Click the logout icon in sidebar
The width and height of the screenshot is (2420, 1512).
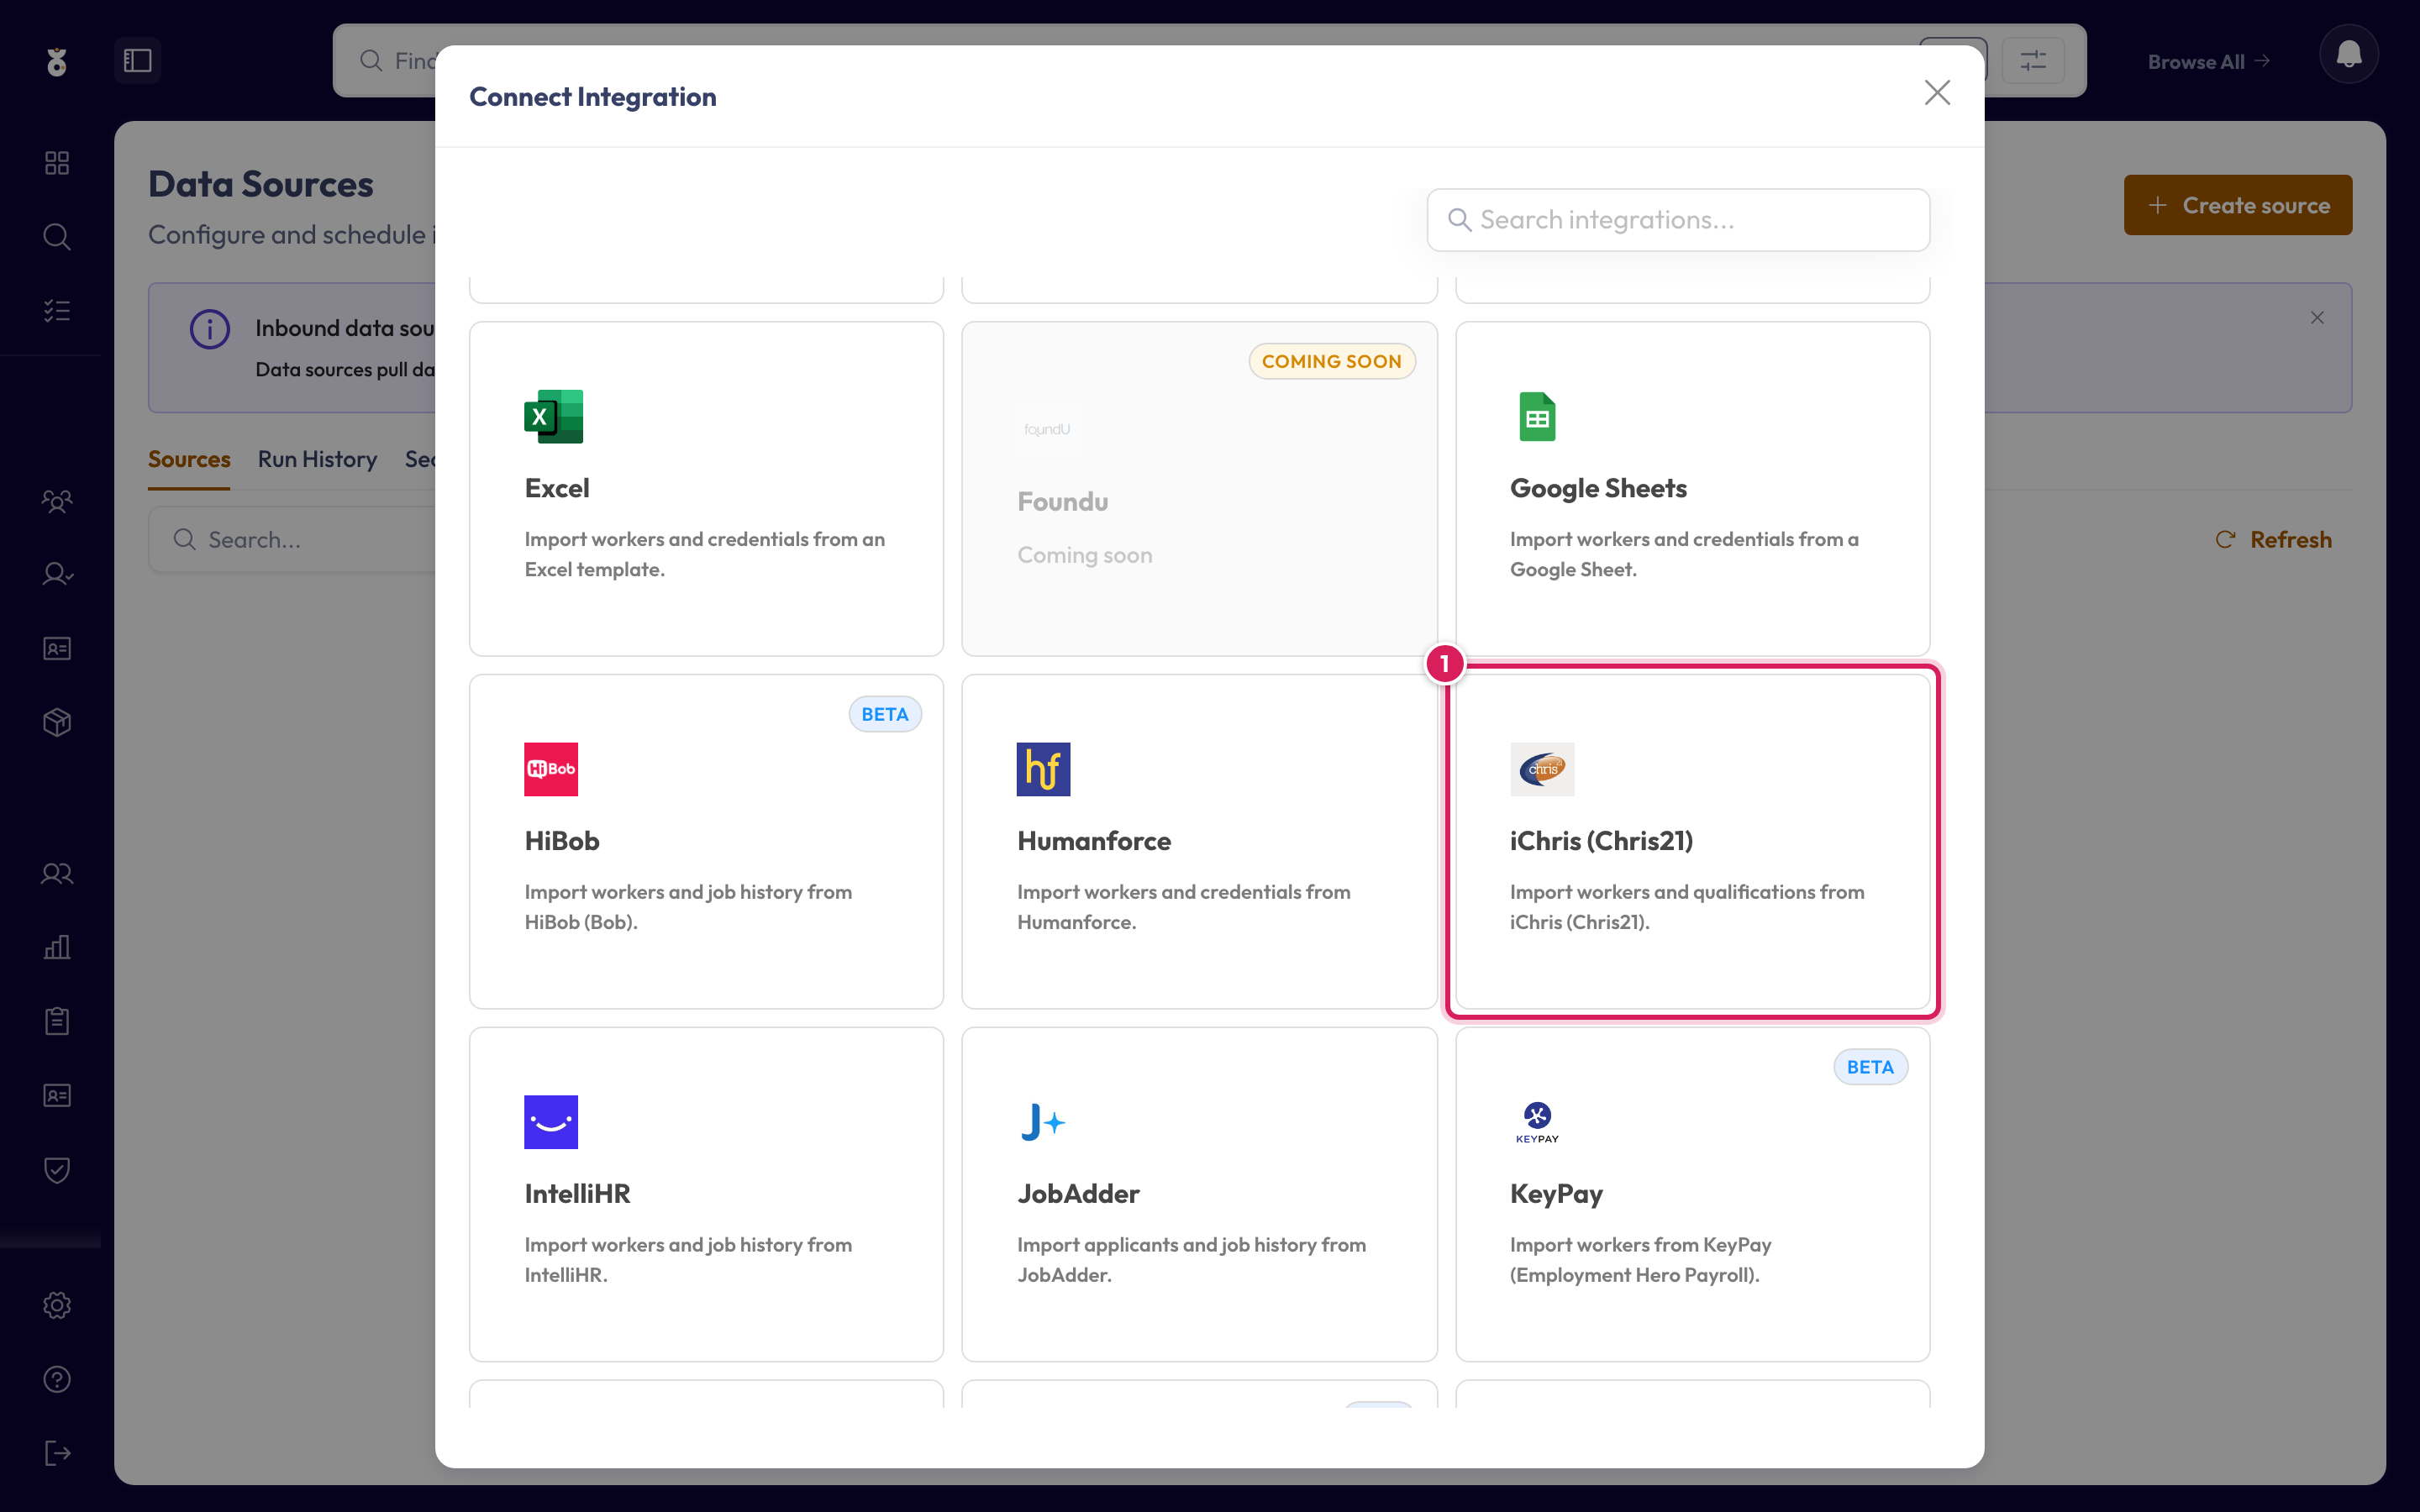[57, 1453]
